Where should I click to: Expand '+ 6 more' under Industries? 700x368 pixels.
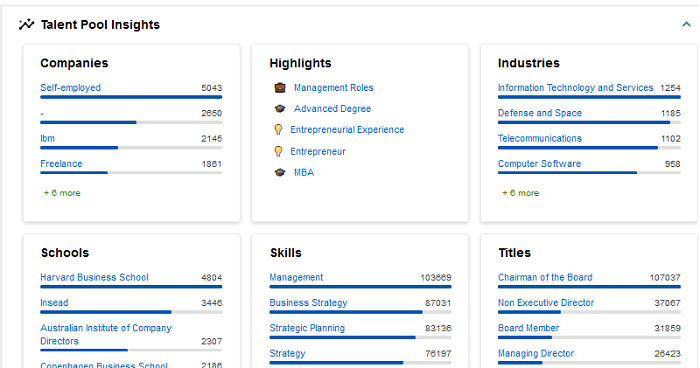click(x=521, y=193)
